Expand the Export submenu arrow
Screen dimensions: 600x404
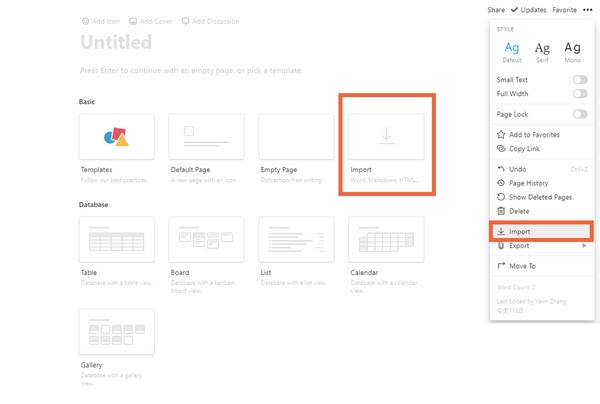(x=584, y=245)
